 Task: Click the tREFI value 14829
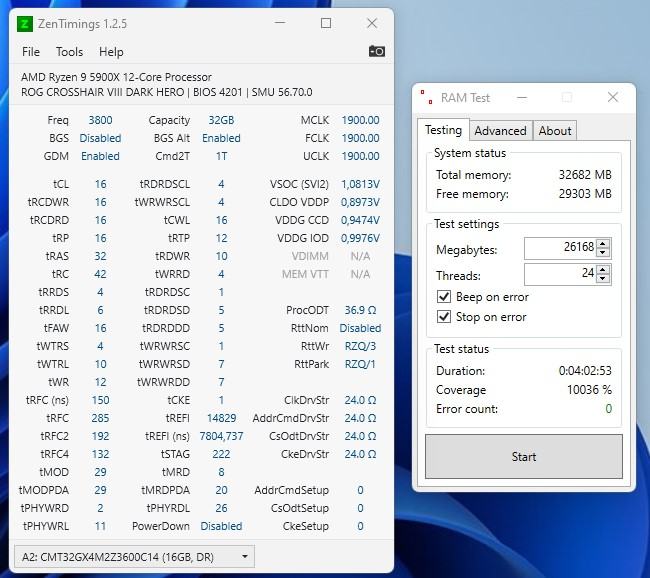click(x=221, y=418)
